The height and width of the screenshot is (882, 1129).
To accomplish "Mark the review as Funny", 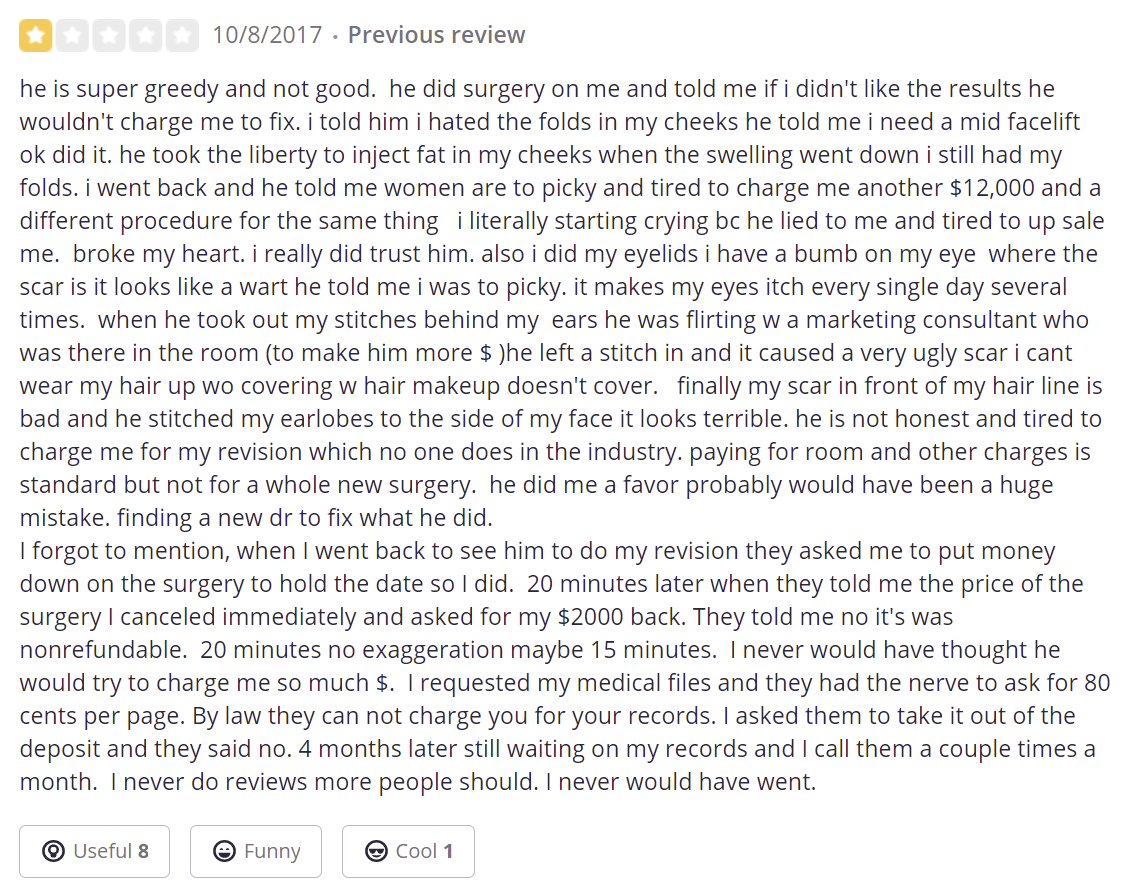I will pos(256,851).
